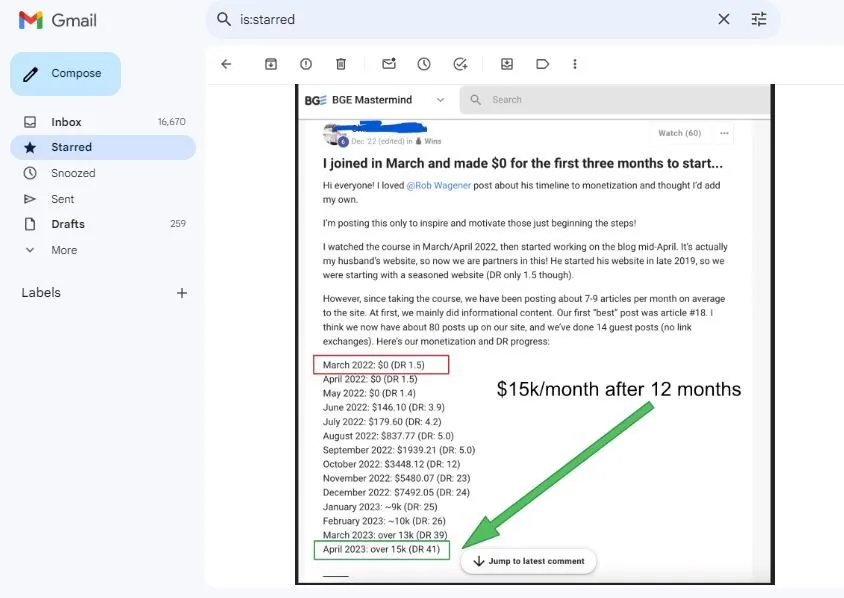844x598 pixels.
Task: Click the back arrow to return to list
Action: click(226, 64)
